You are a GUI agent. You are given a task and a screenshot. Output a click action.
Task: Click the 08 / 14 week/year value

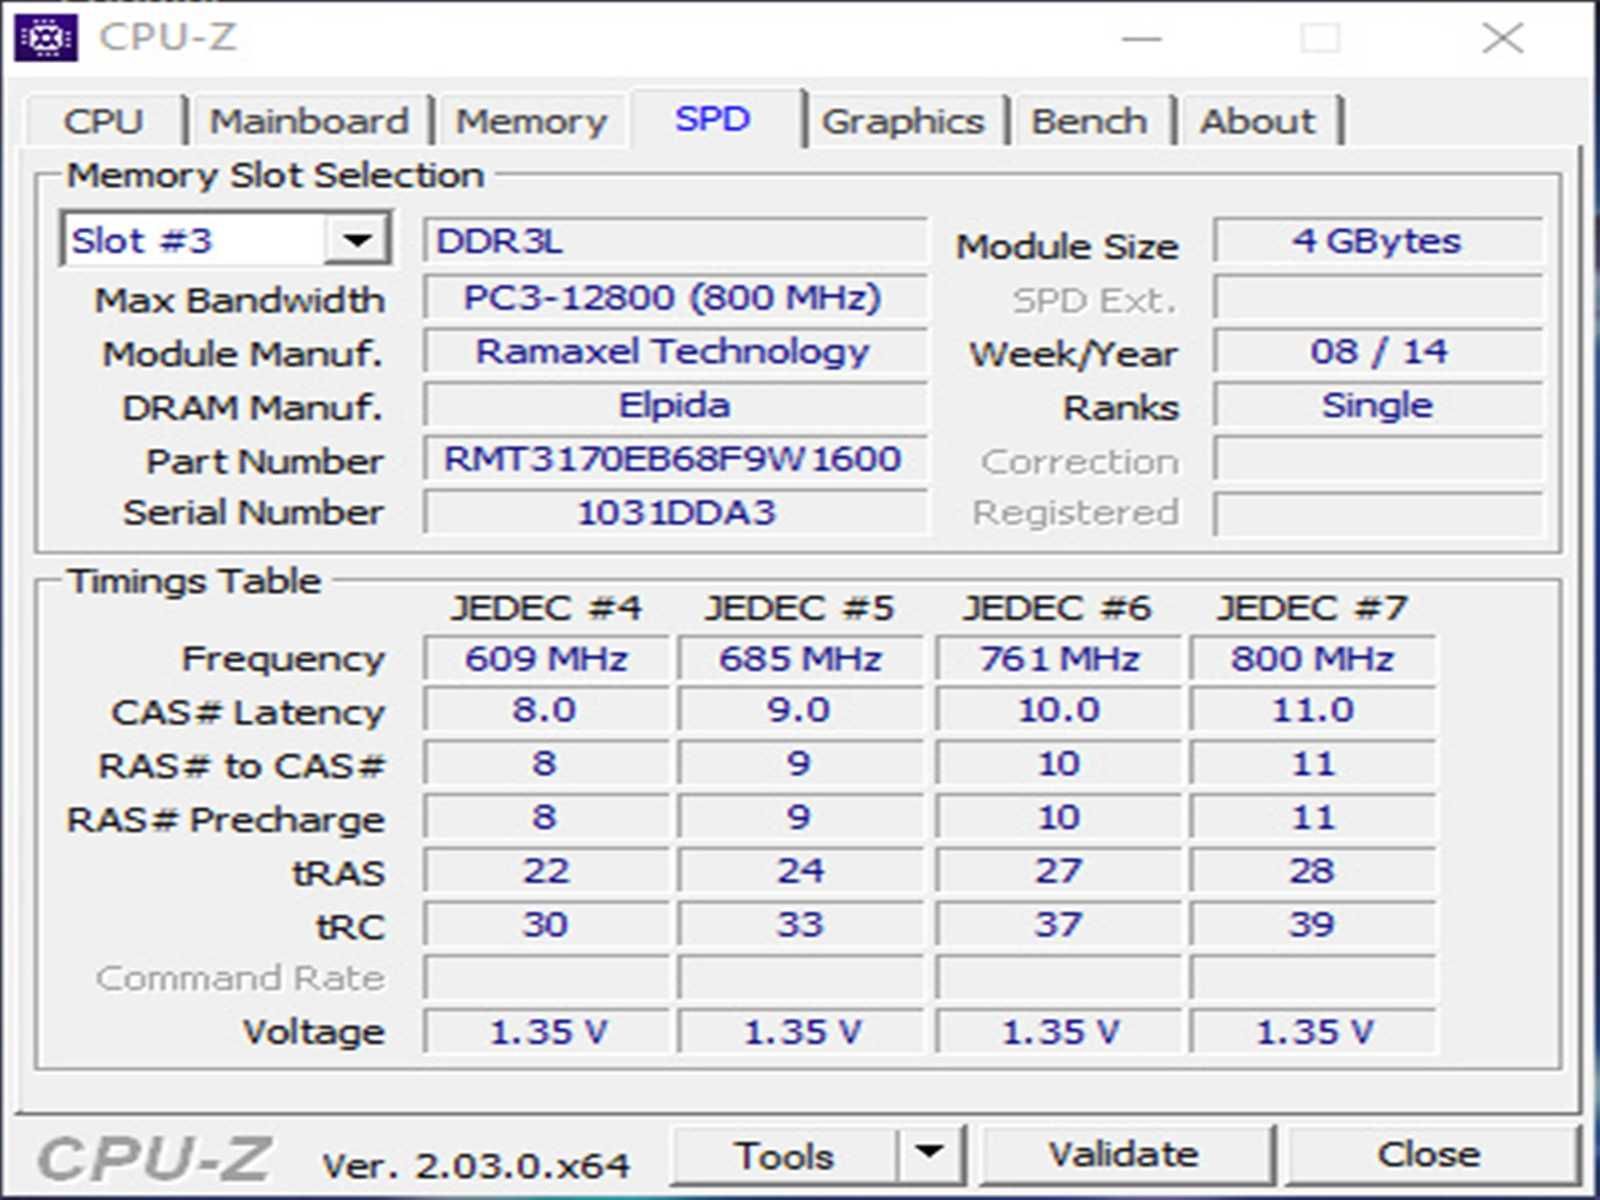tap(1378, 351)
